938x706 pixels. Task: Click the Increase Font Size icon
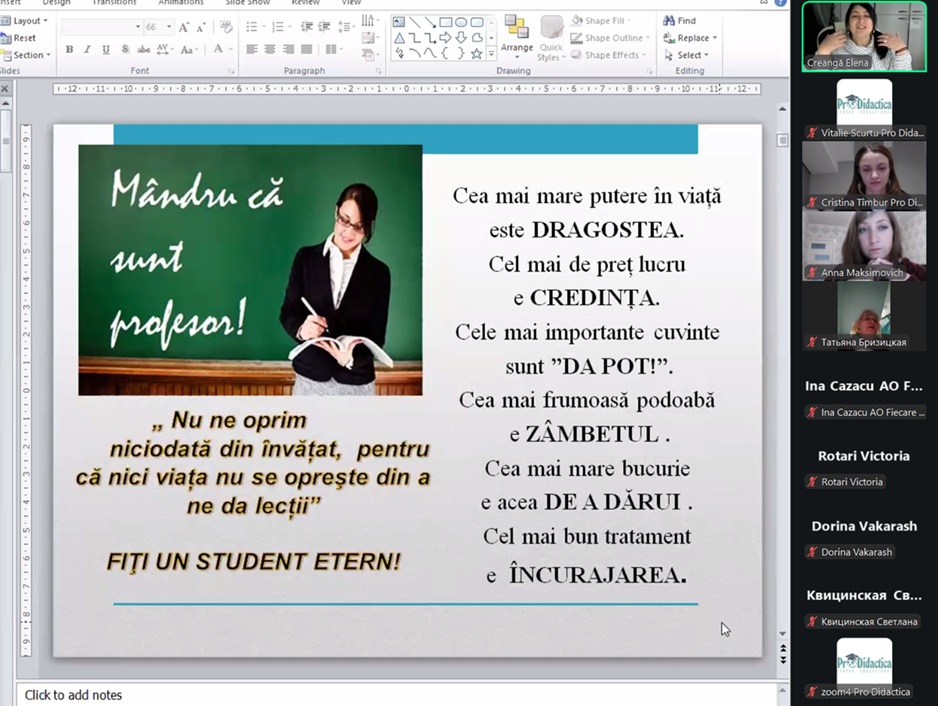184,27
